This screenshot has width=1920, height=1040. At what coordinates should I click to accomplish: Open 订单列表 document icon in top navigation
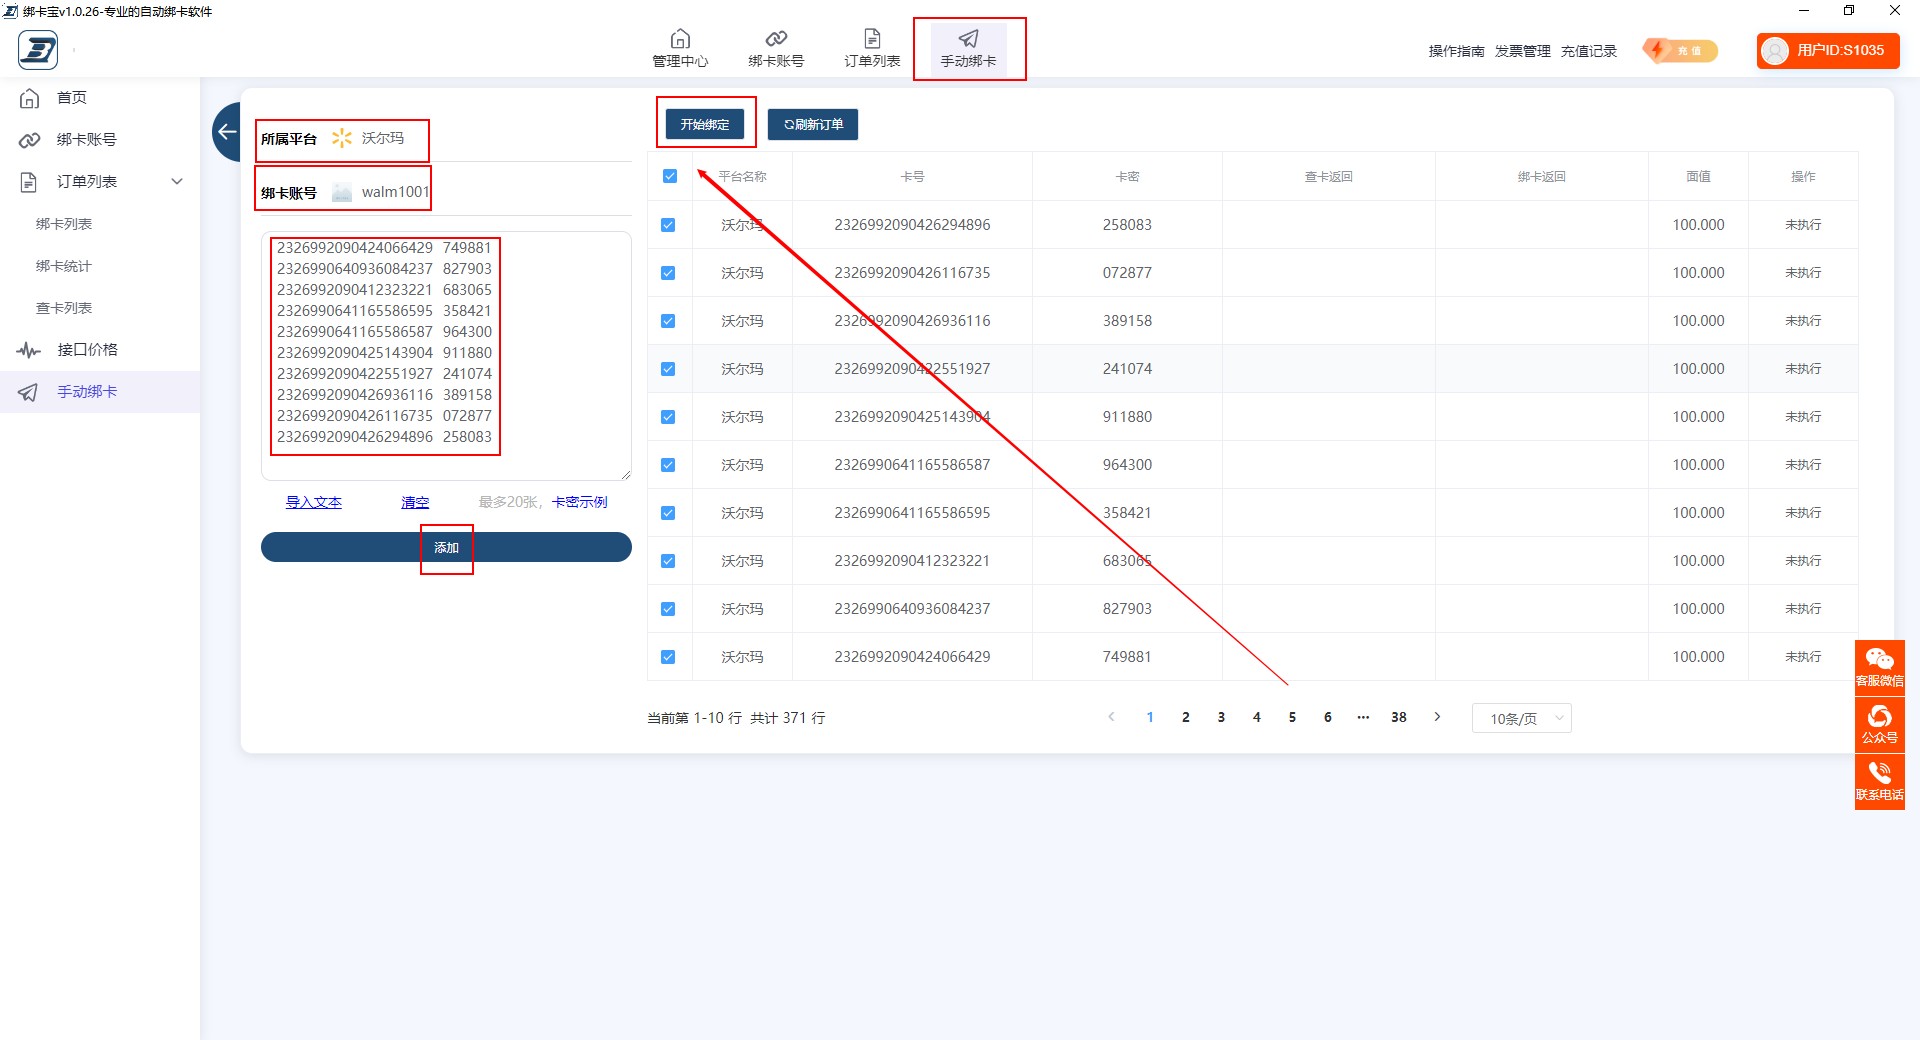(872, 39)
